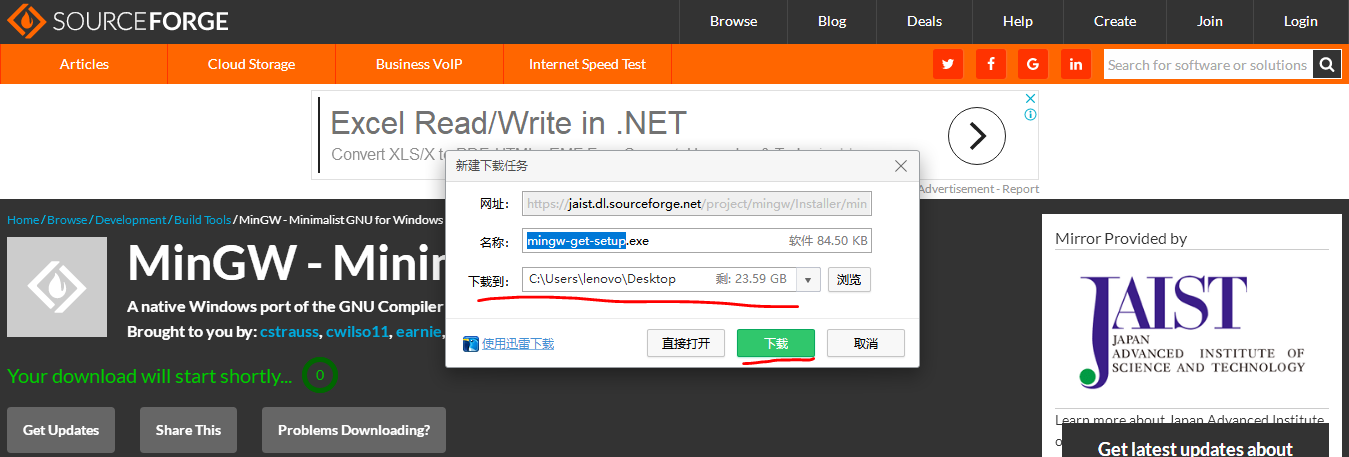Open the Internet Speed Test tab

pyautogui.click(x=588, y=64)
